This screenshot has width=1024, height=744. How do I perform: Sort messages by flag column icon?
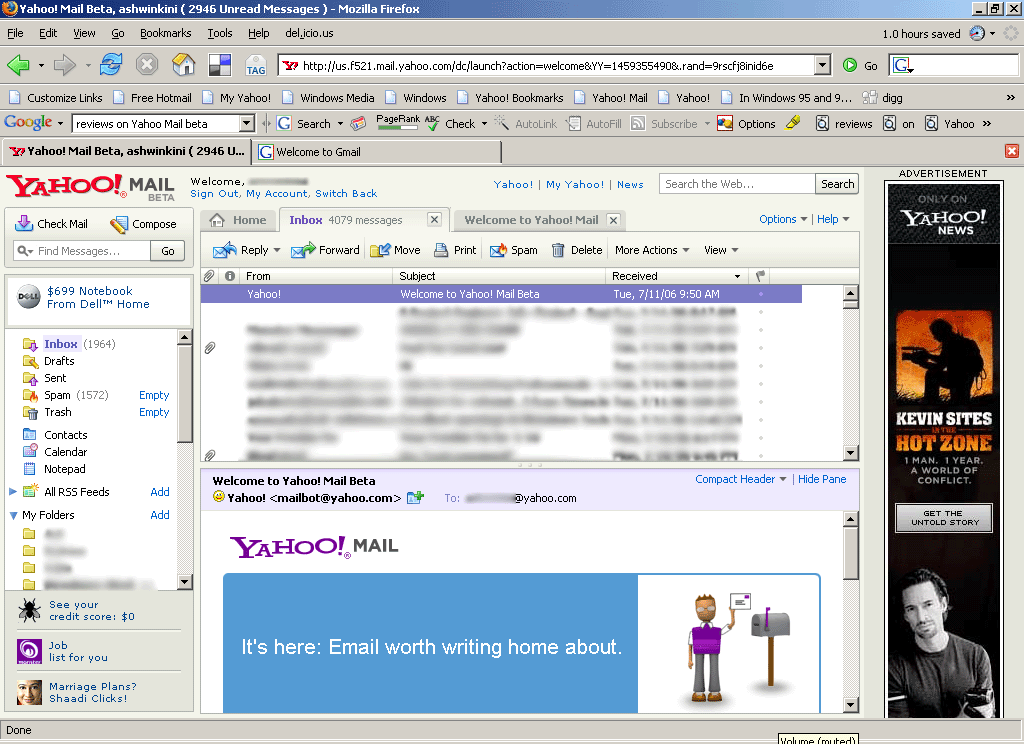[760, 276]
